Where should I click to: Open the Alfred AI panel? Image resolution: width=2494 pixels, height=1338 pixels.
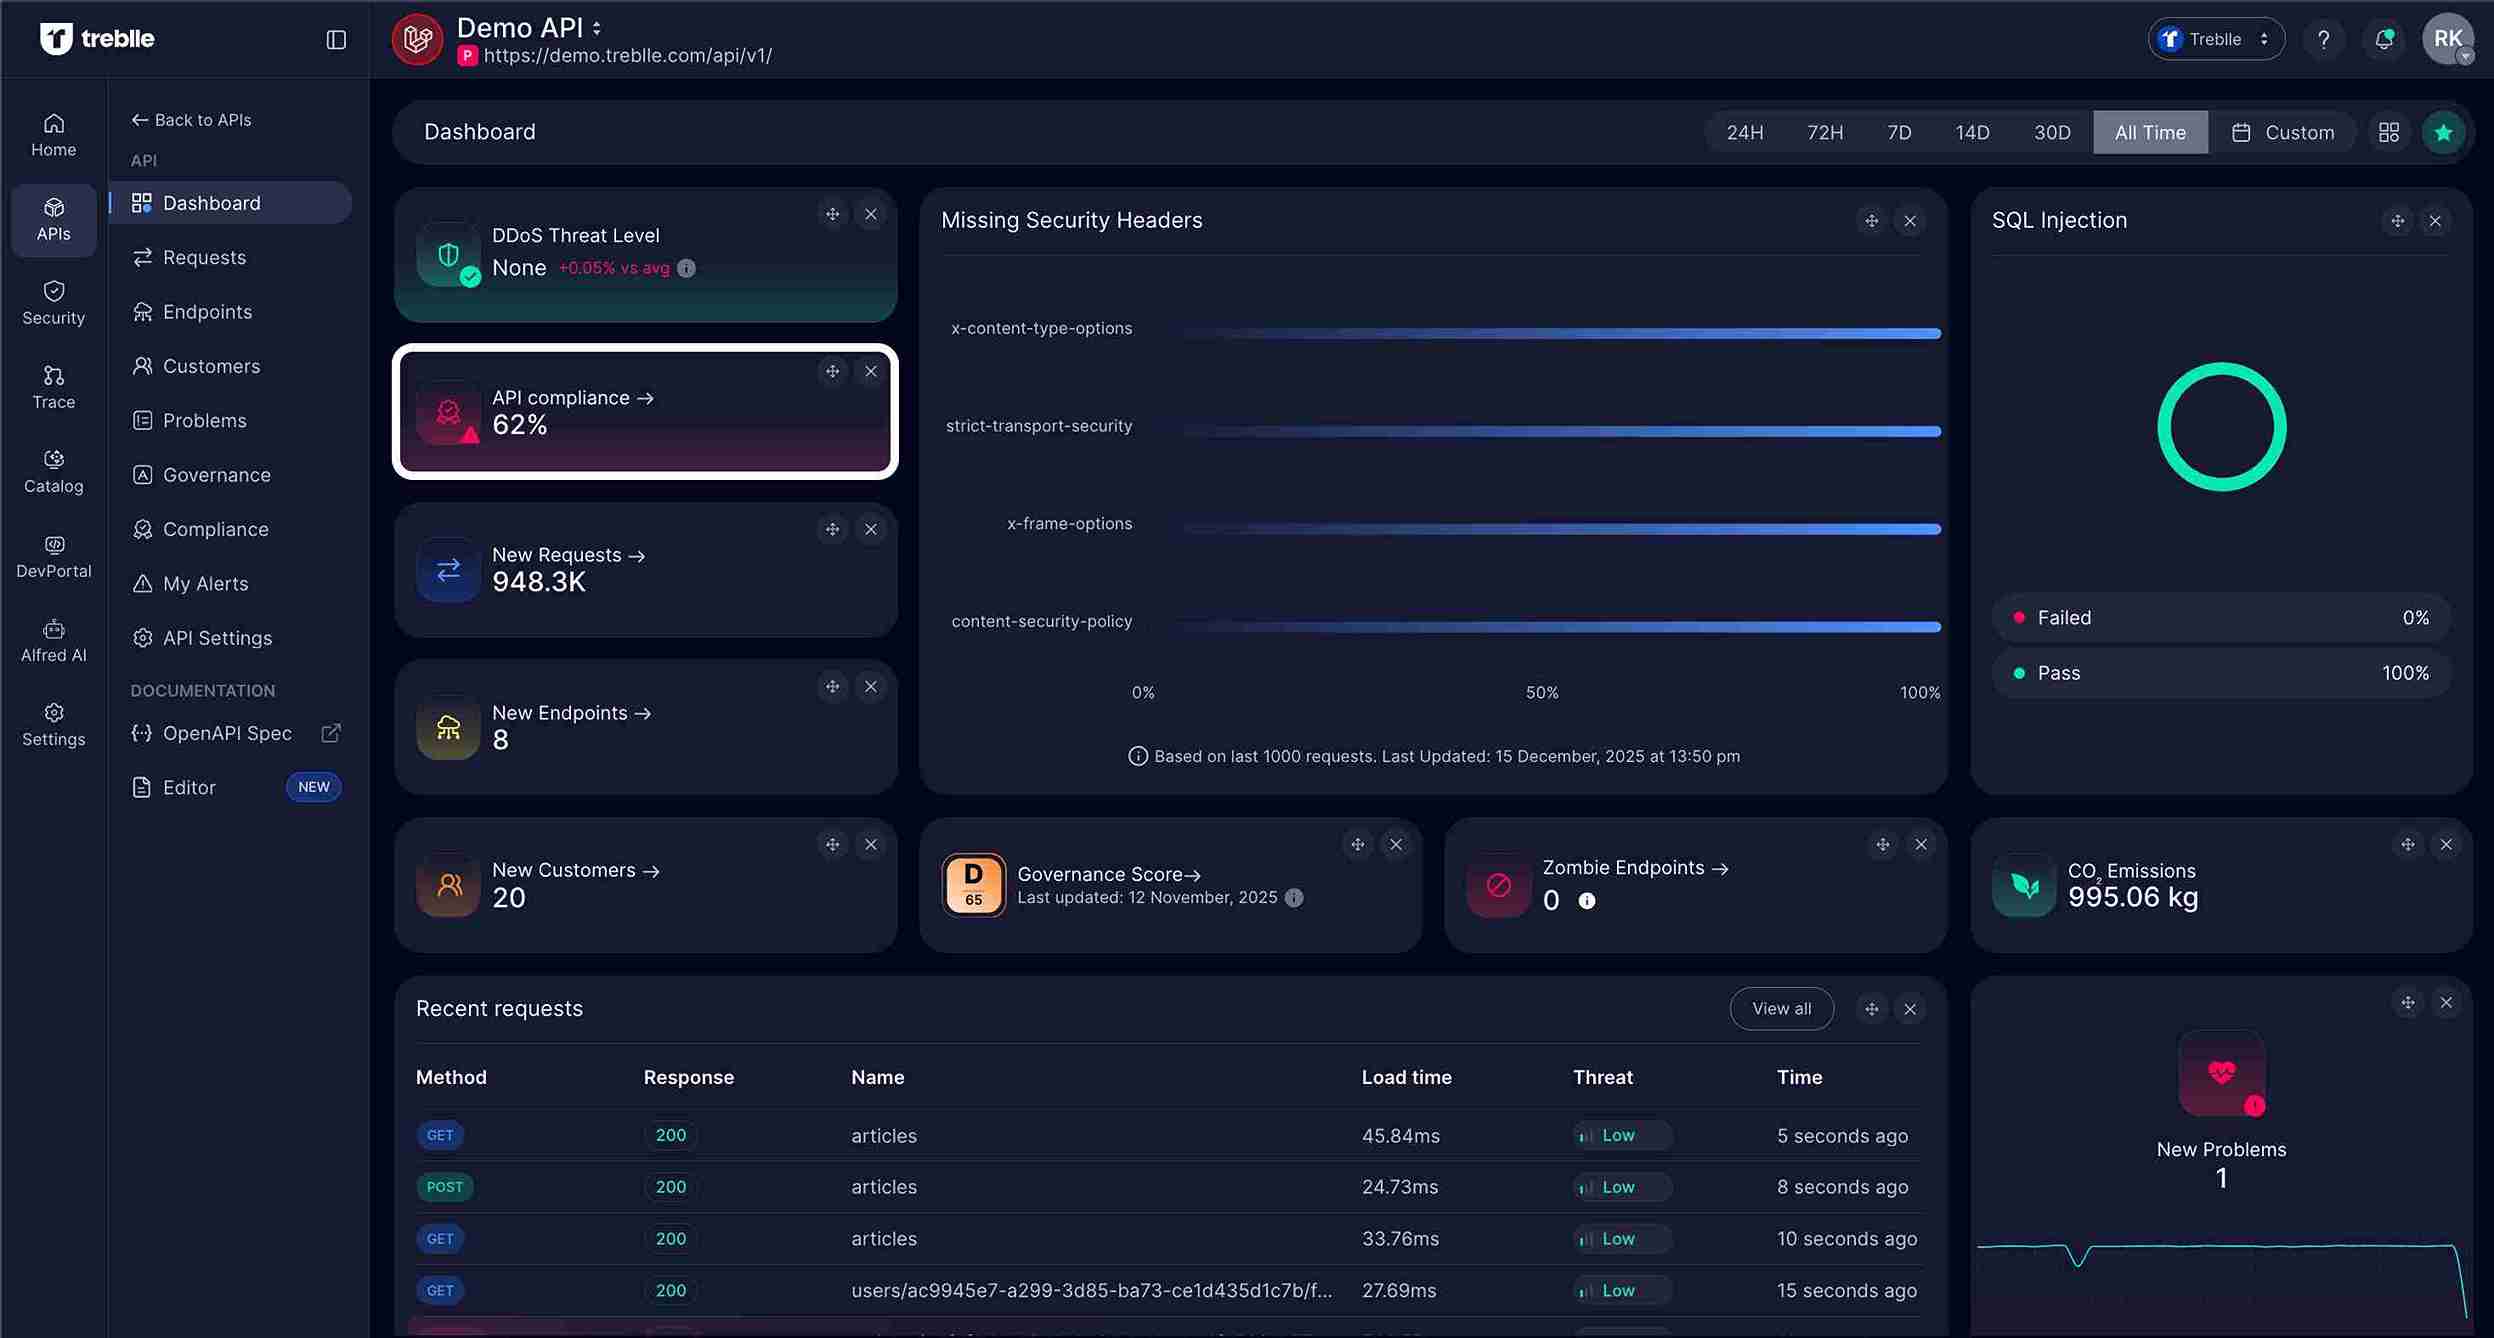pos(53,640)
